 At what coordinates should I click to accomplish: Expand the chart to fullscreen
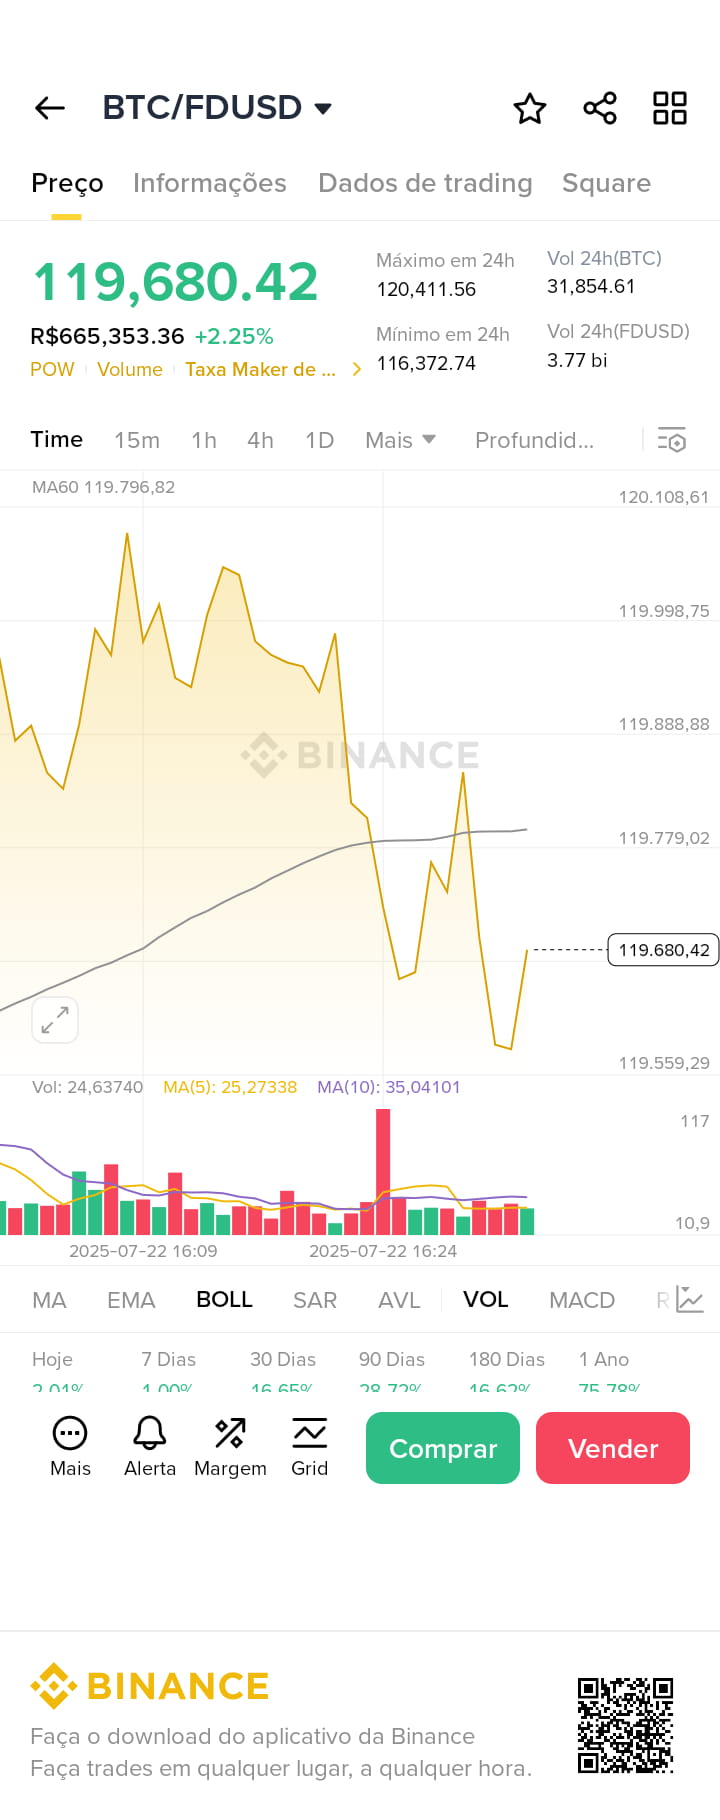pyautogui.click(x=54, y=1020)
